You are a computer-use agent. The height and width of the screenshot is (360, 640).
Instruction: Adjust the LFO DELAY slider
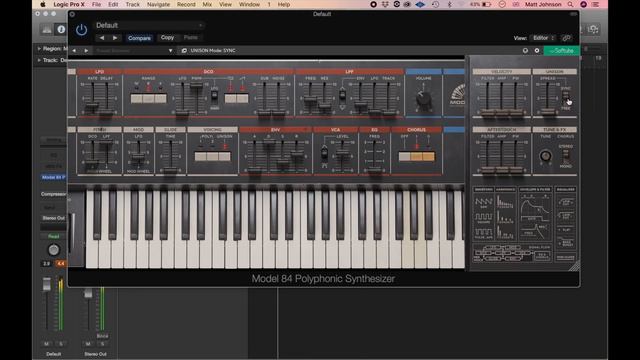coord(107,113)
